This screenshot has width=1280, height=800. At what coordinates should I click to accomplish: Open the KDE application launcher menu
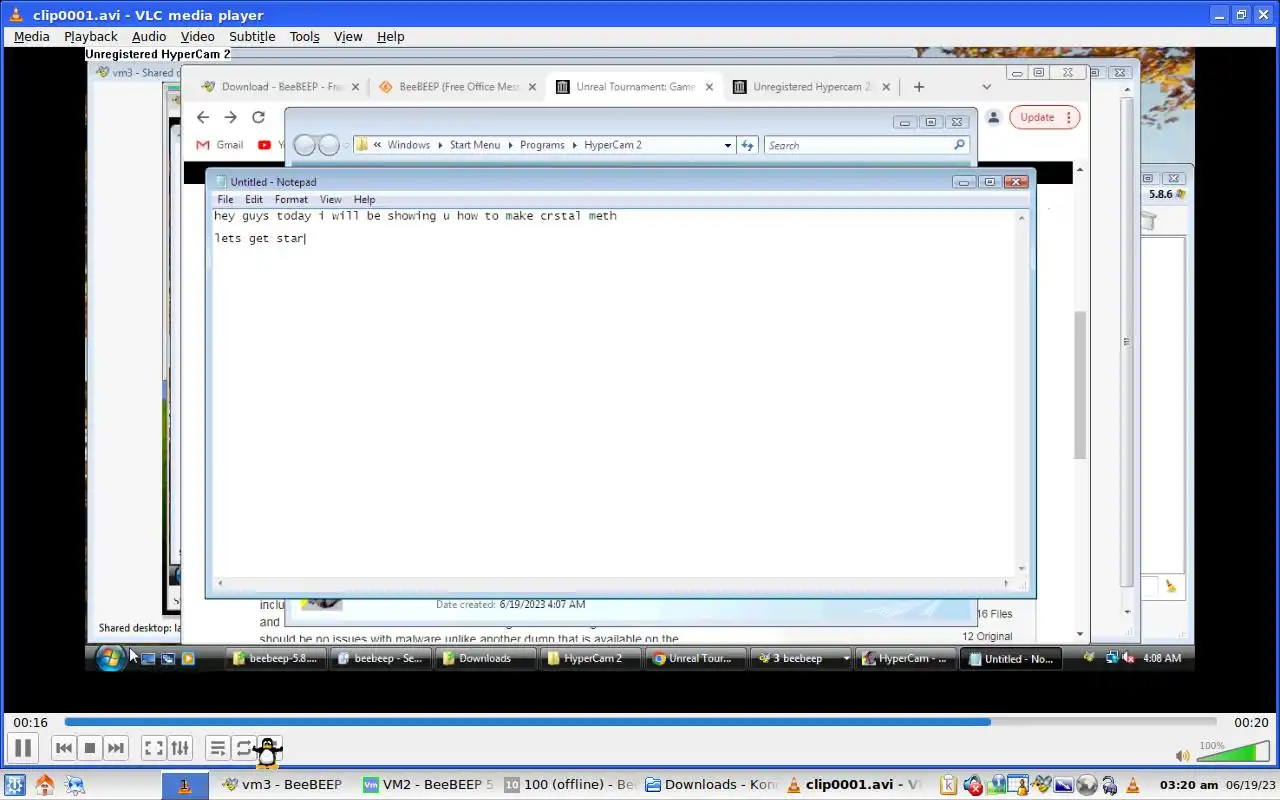pos(14,785)
